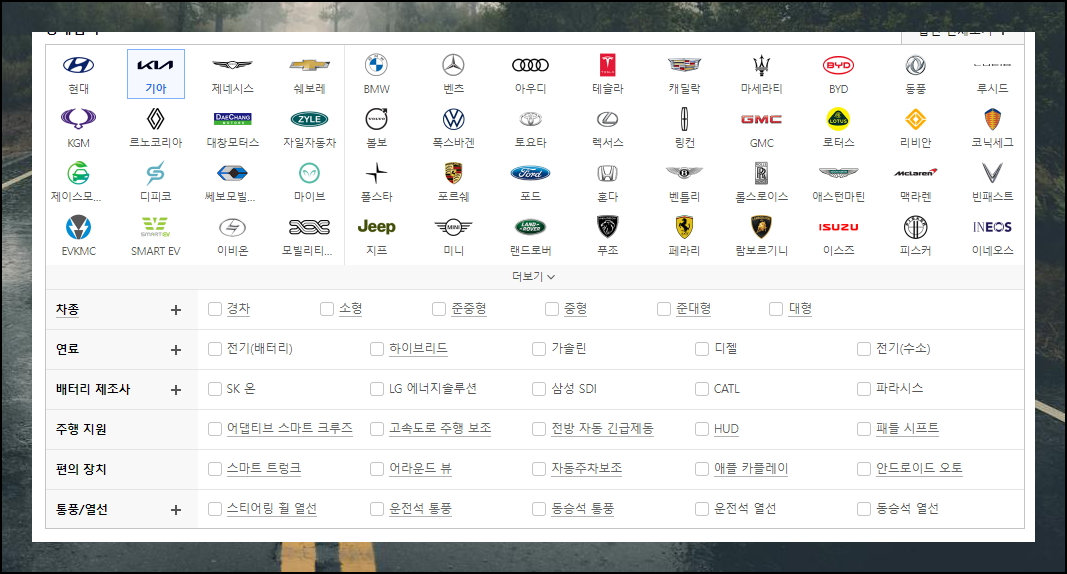Click the 편의 장치 row label
This screenshot has height=574, width=1067.
(81, 469)
